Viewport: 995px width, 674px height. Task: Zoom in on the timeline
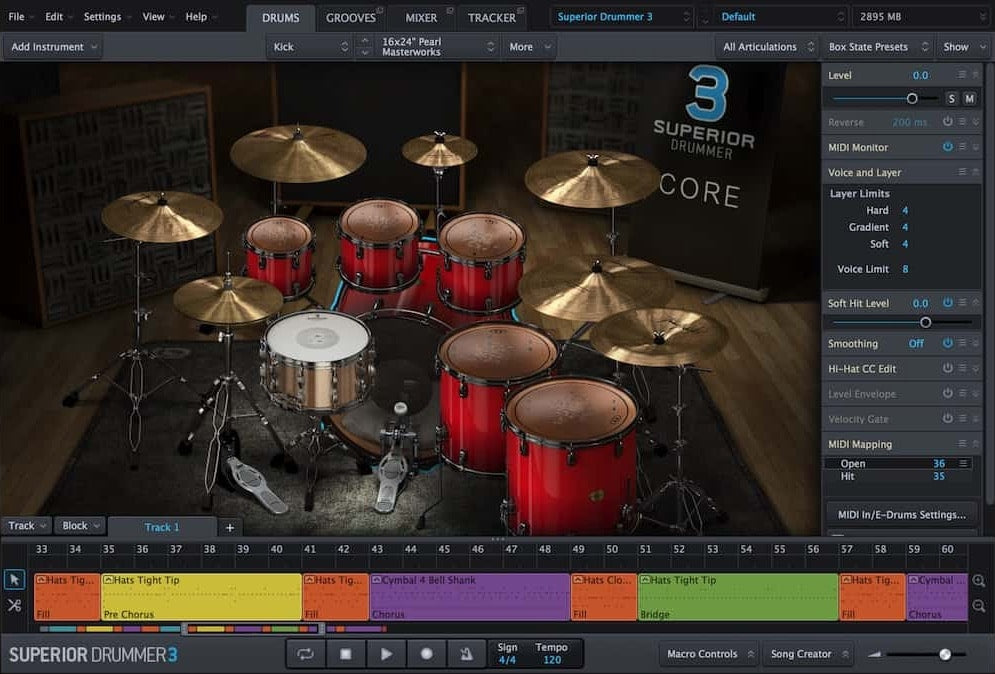(x=978, y=581)
